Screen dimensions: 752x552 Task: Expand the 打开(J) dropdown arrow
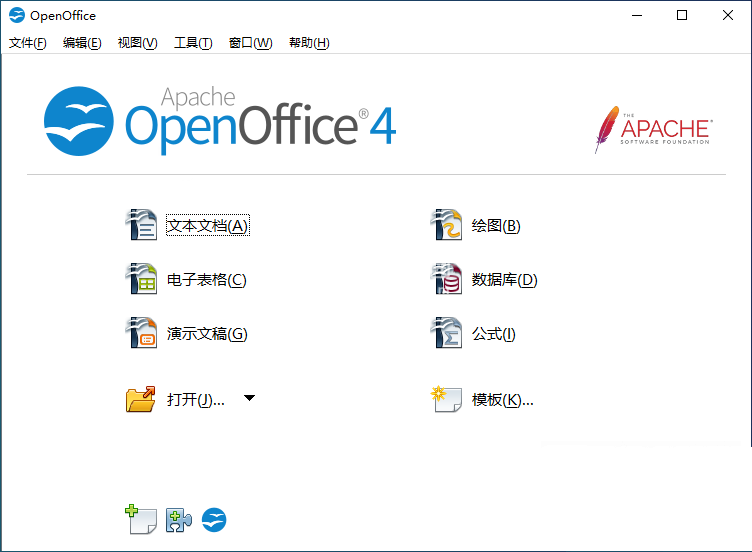(x=249, y=398)
